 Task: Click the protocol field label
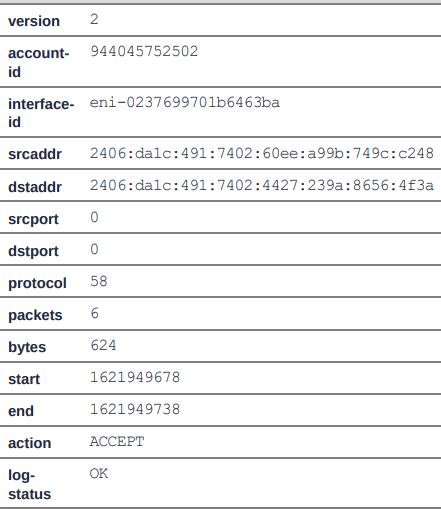click(x=37, y=283)
